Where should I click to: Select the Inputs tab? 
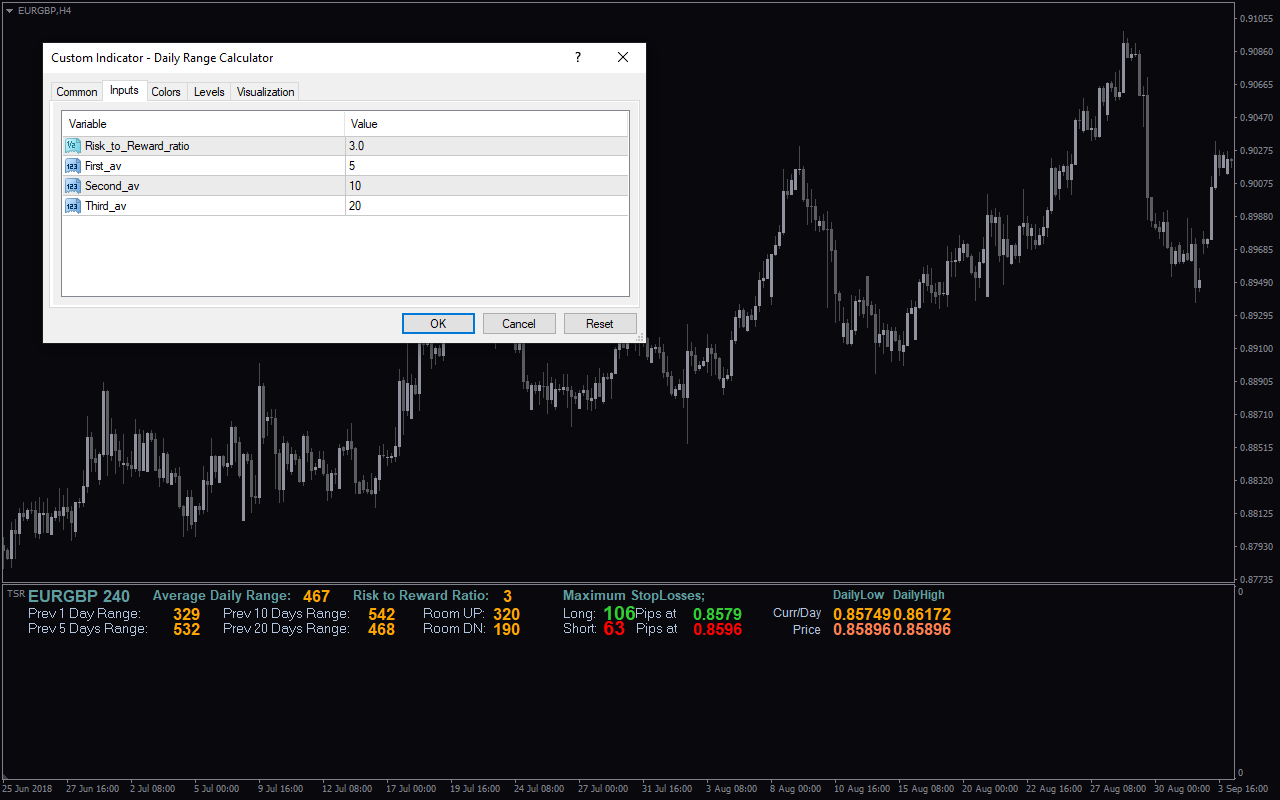click(x=124, y=90)
